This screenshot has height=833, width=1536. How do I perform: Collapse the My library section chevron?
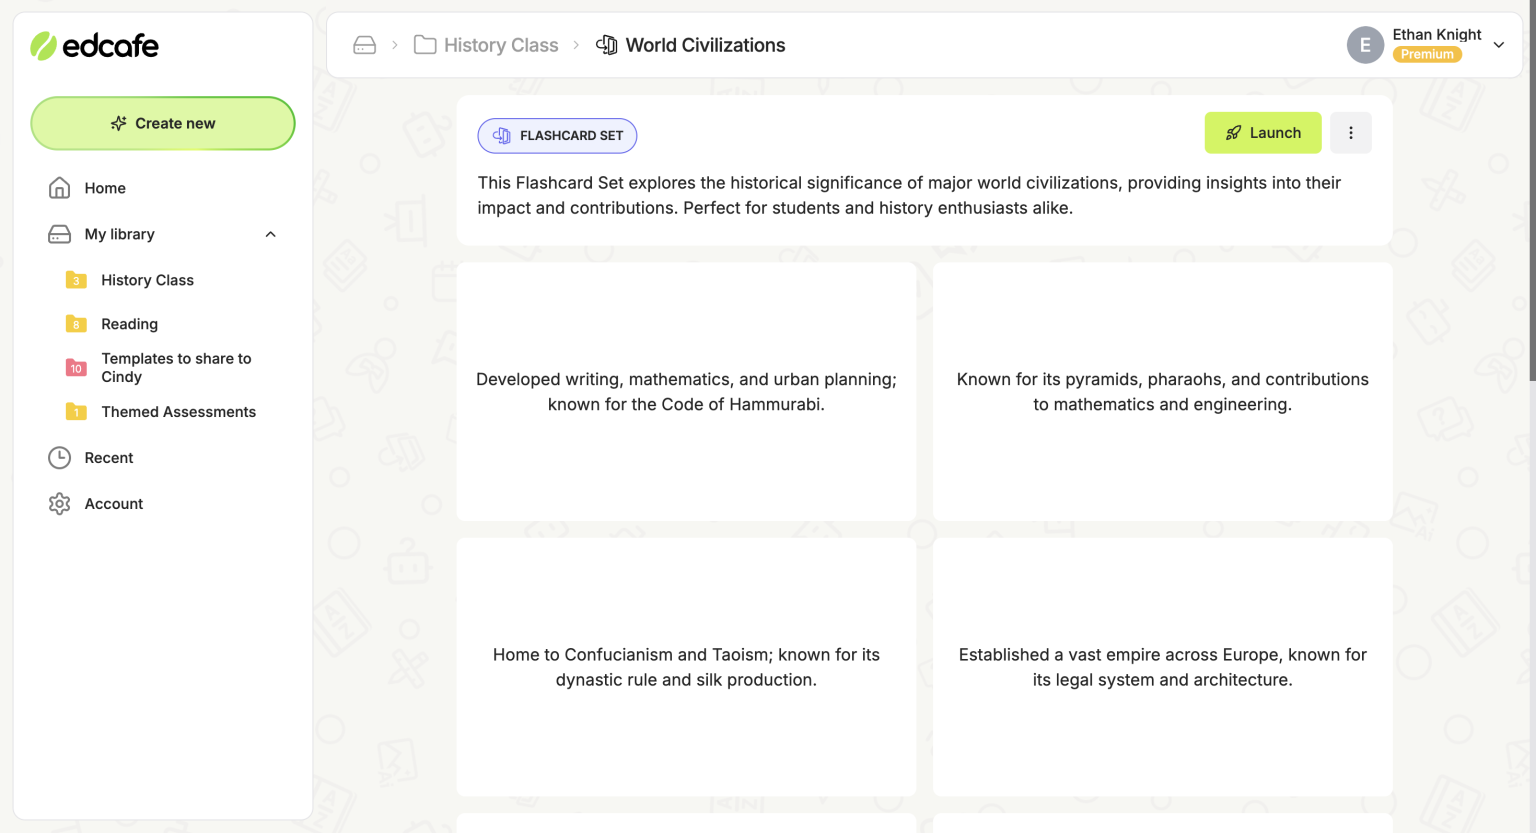270,234
